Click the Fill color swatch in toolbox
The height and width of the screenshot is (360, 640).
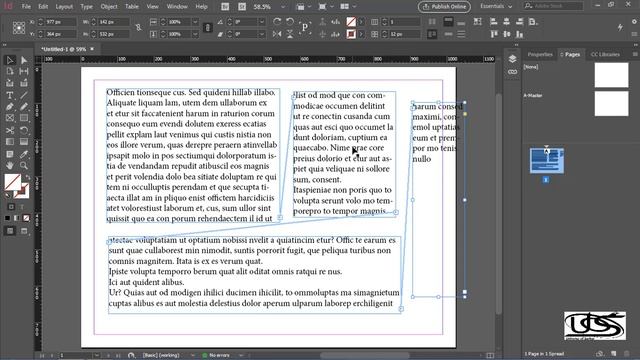tap(12, 182)
